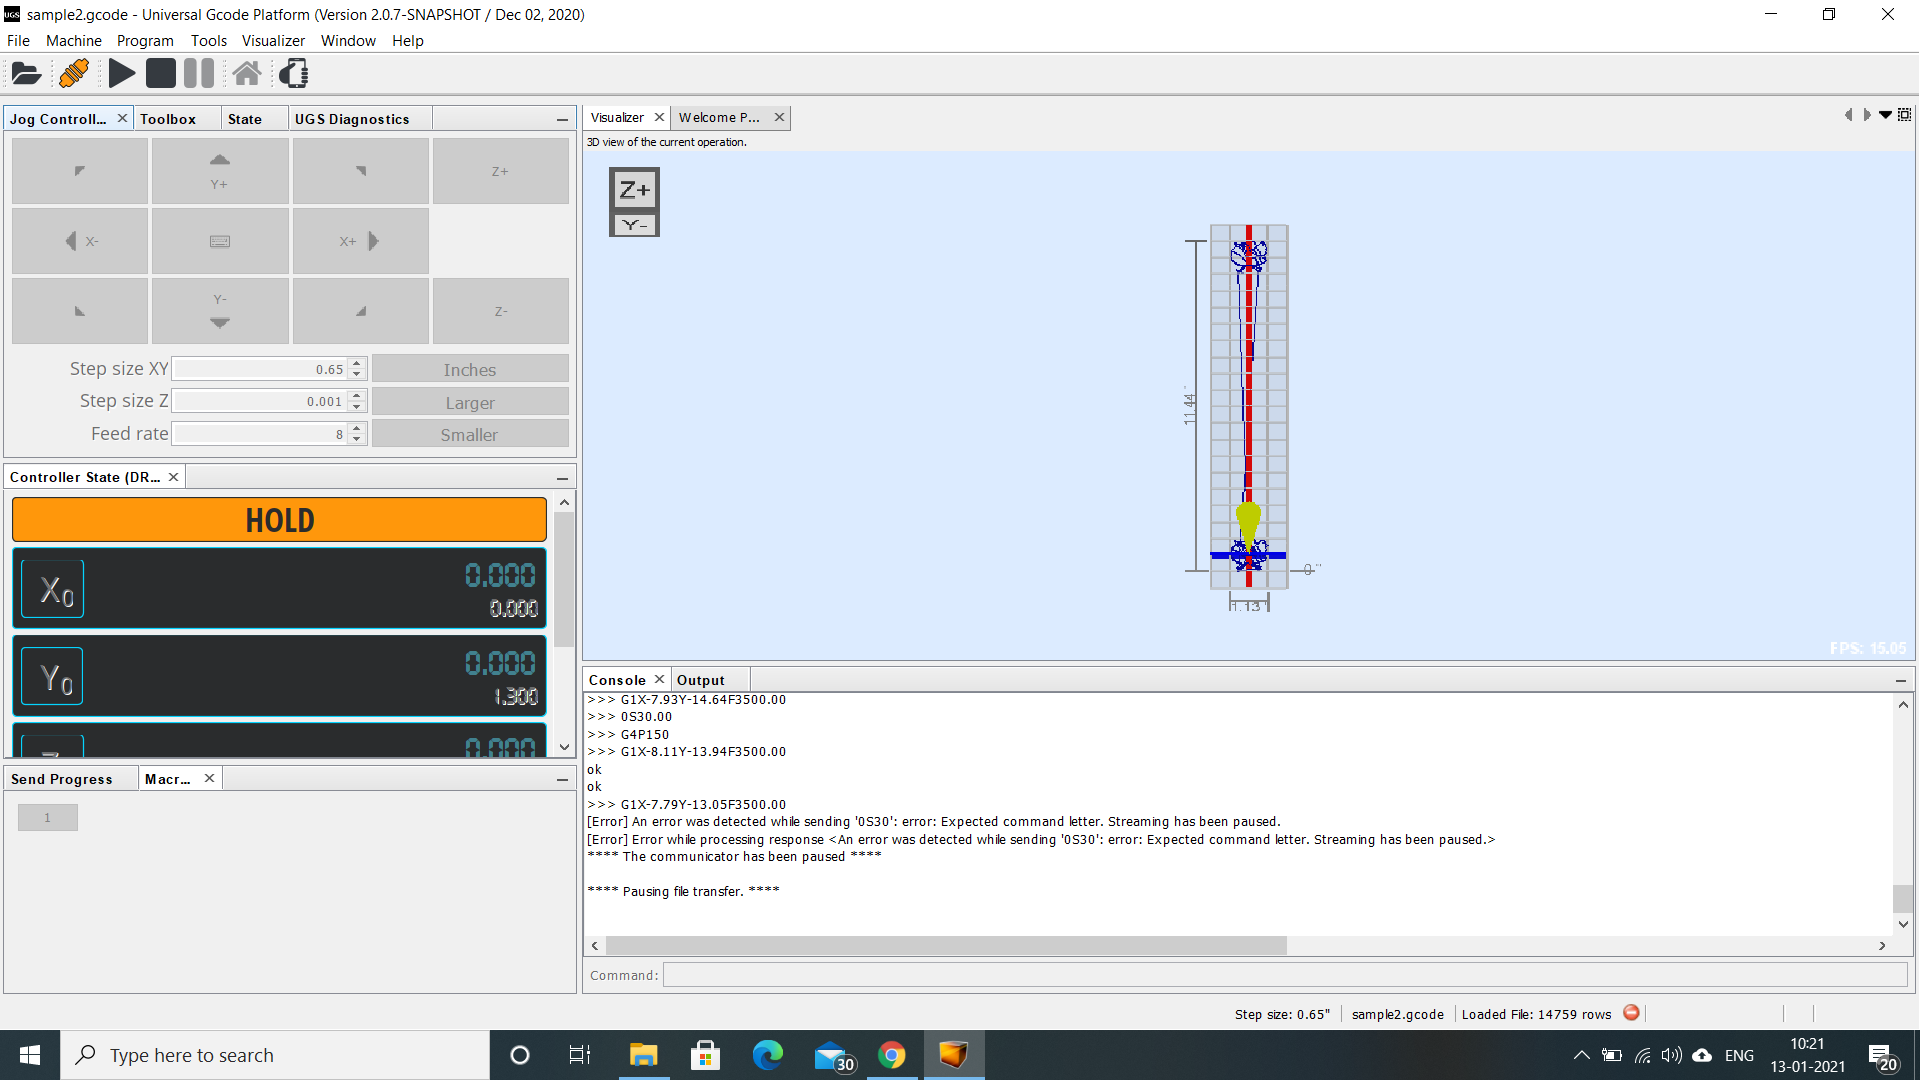Click the X0 reset zero button
1920x1080 pixels.
(52, 590)
